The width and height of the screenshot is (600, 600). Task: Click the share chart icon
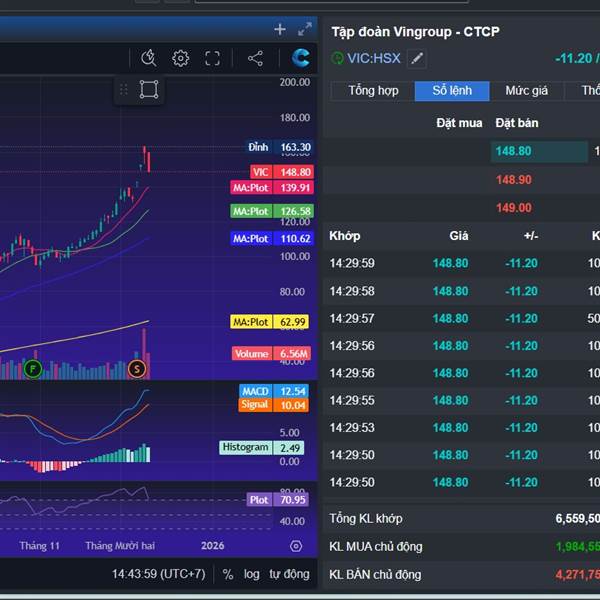point(255,59)
